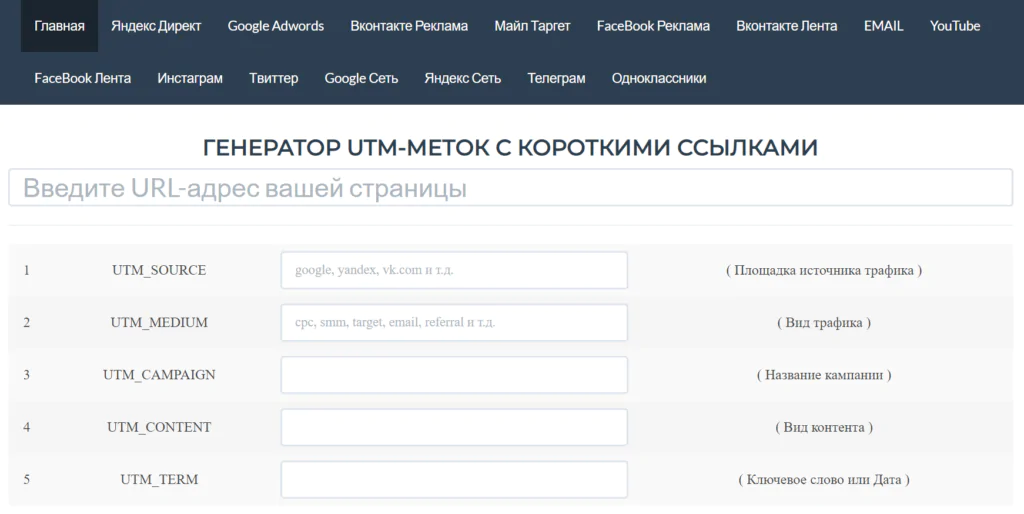
Task: Focus the page URL address field
Action: pyautogui.click(x=511, y=187)
